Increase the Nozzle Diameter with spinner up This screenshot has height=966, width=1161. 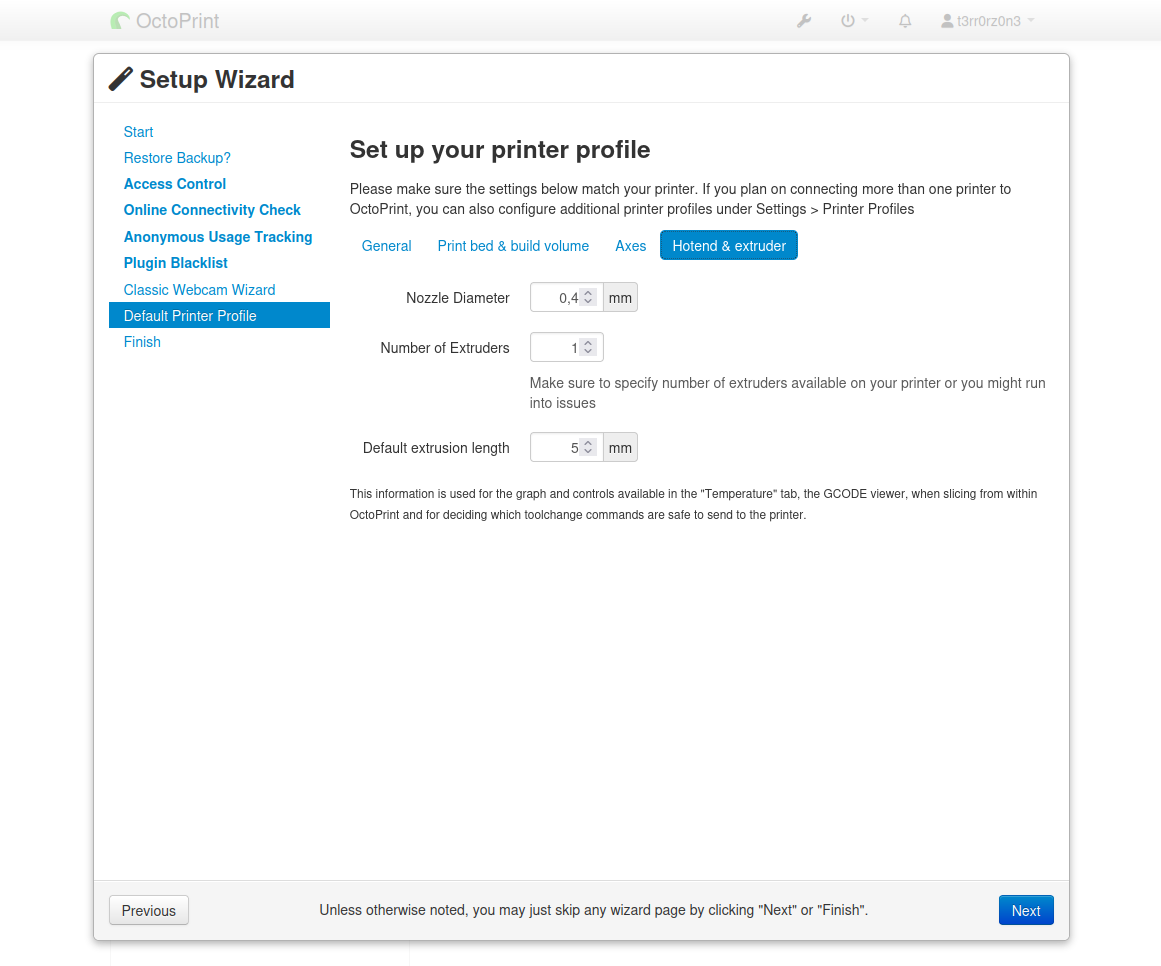[588, 293]
